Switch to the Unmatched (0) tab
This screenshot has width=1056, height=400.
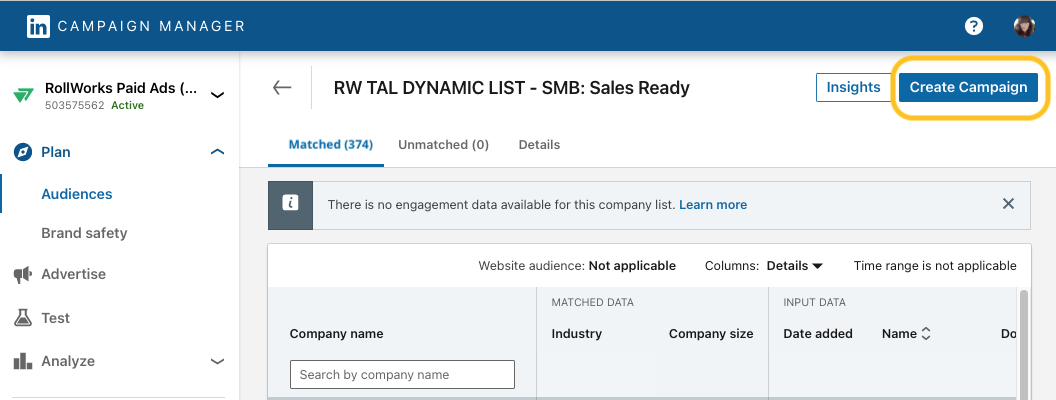tap(443, 145)
